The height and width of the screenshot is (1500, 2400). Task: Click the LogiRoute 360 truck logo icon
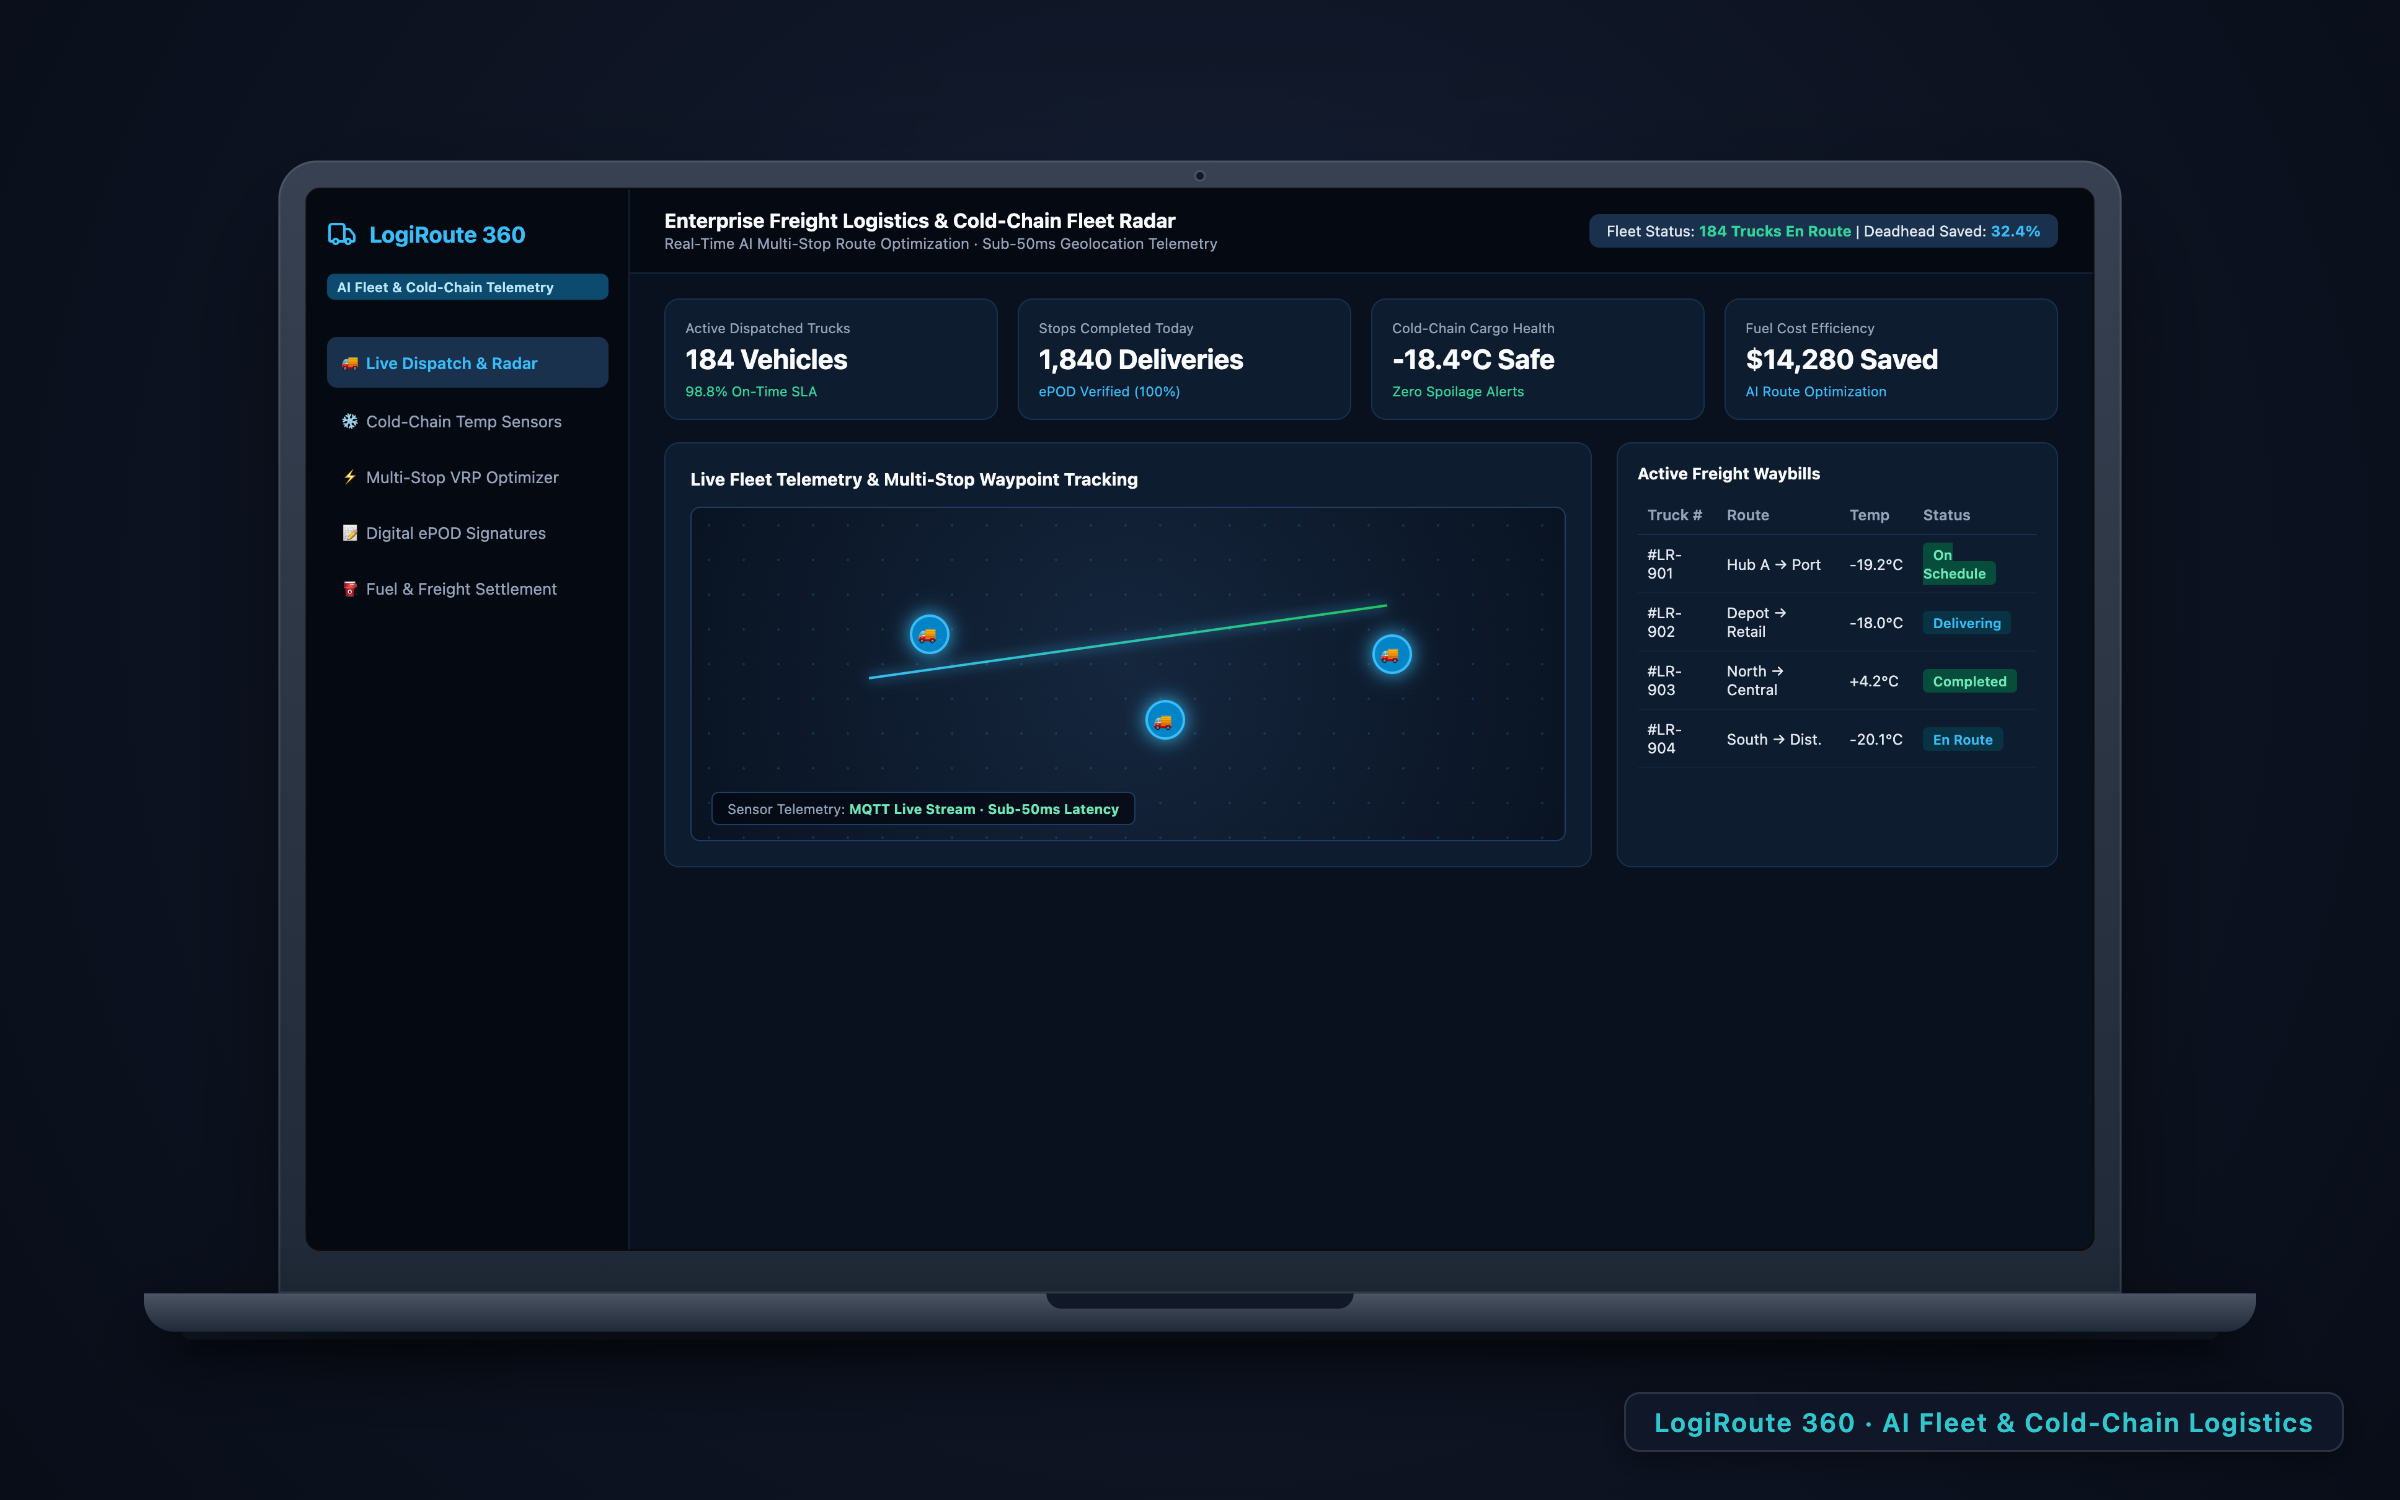342,234
